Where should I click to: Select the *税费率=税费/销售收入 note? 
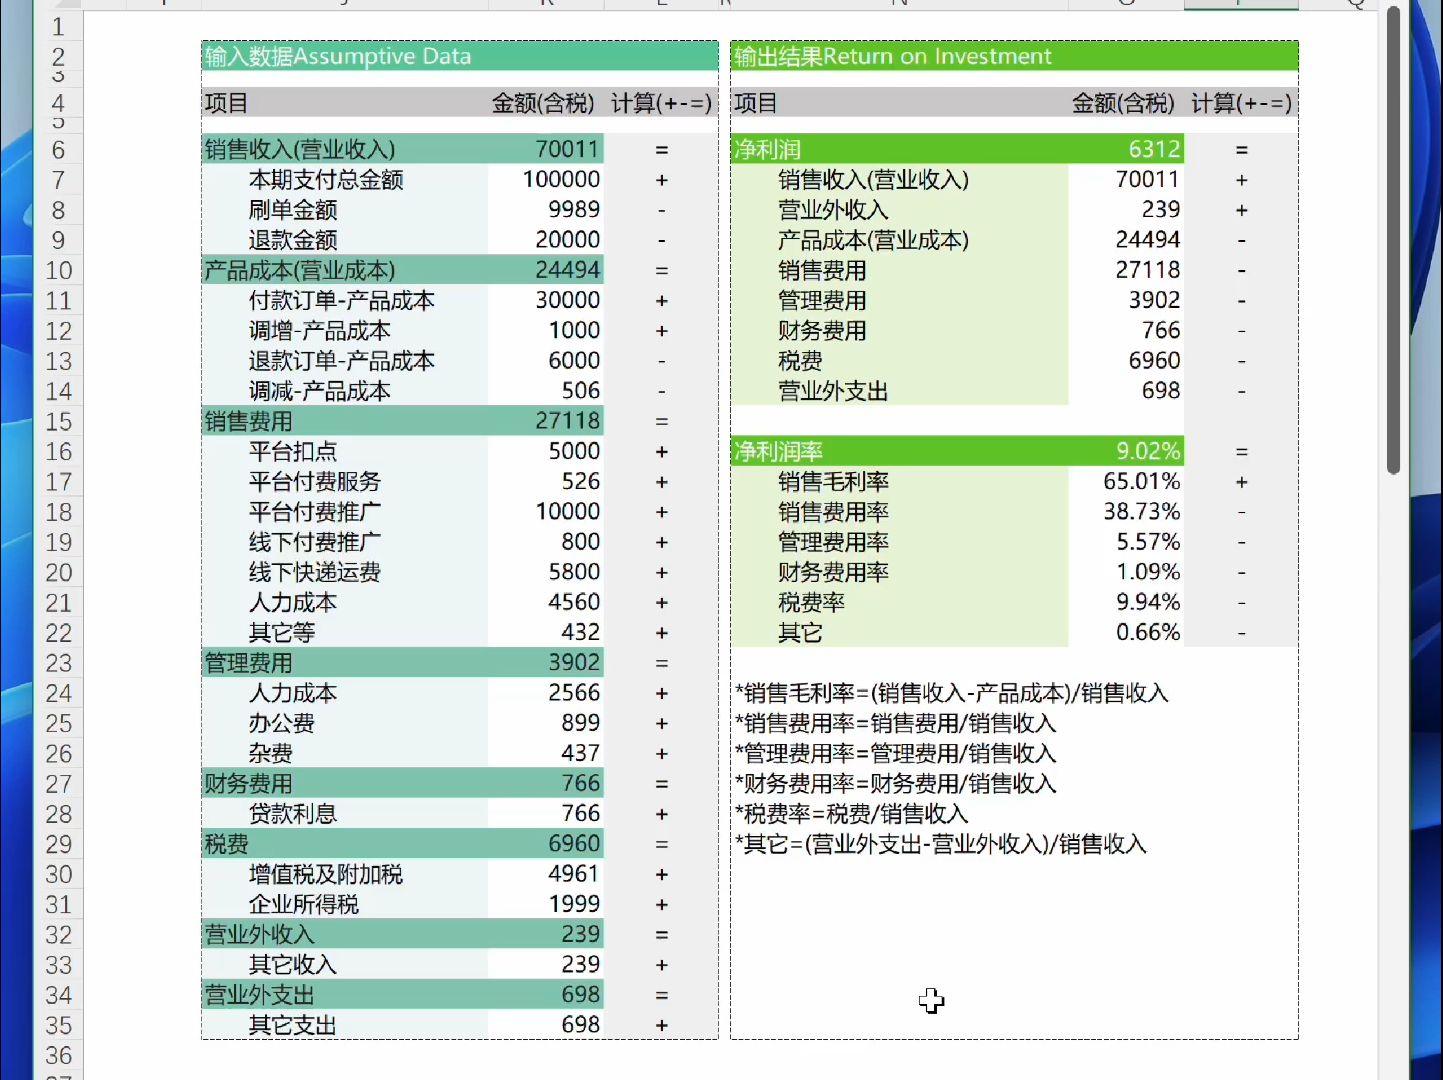click(851, 814)
